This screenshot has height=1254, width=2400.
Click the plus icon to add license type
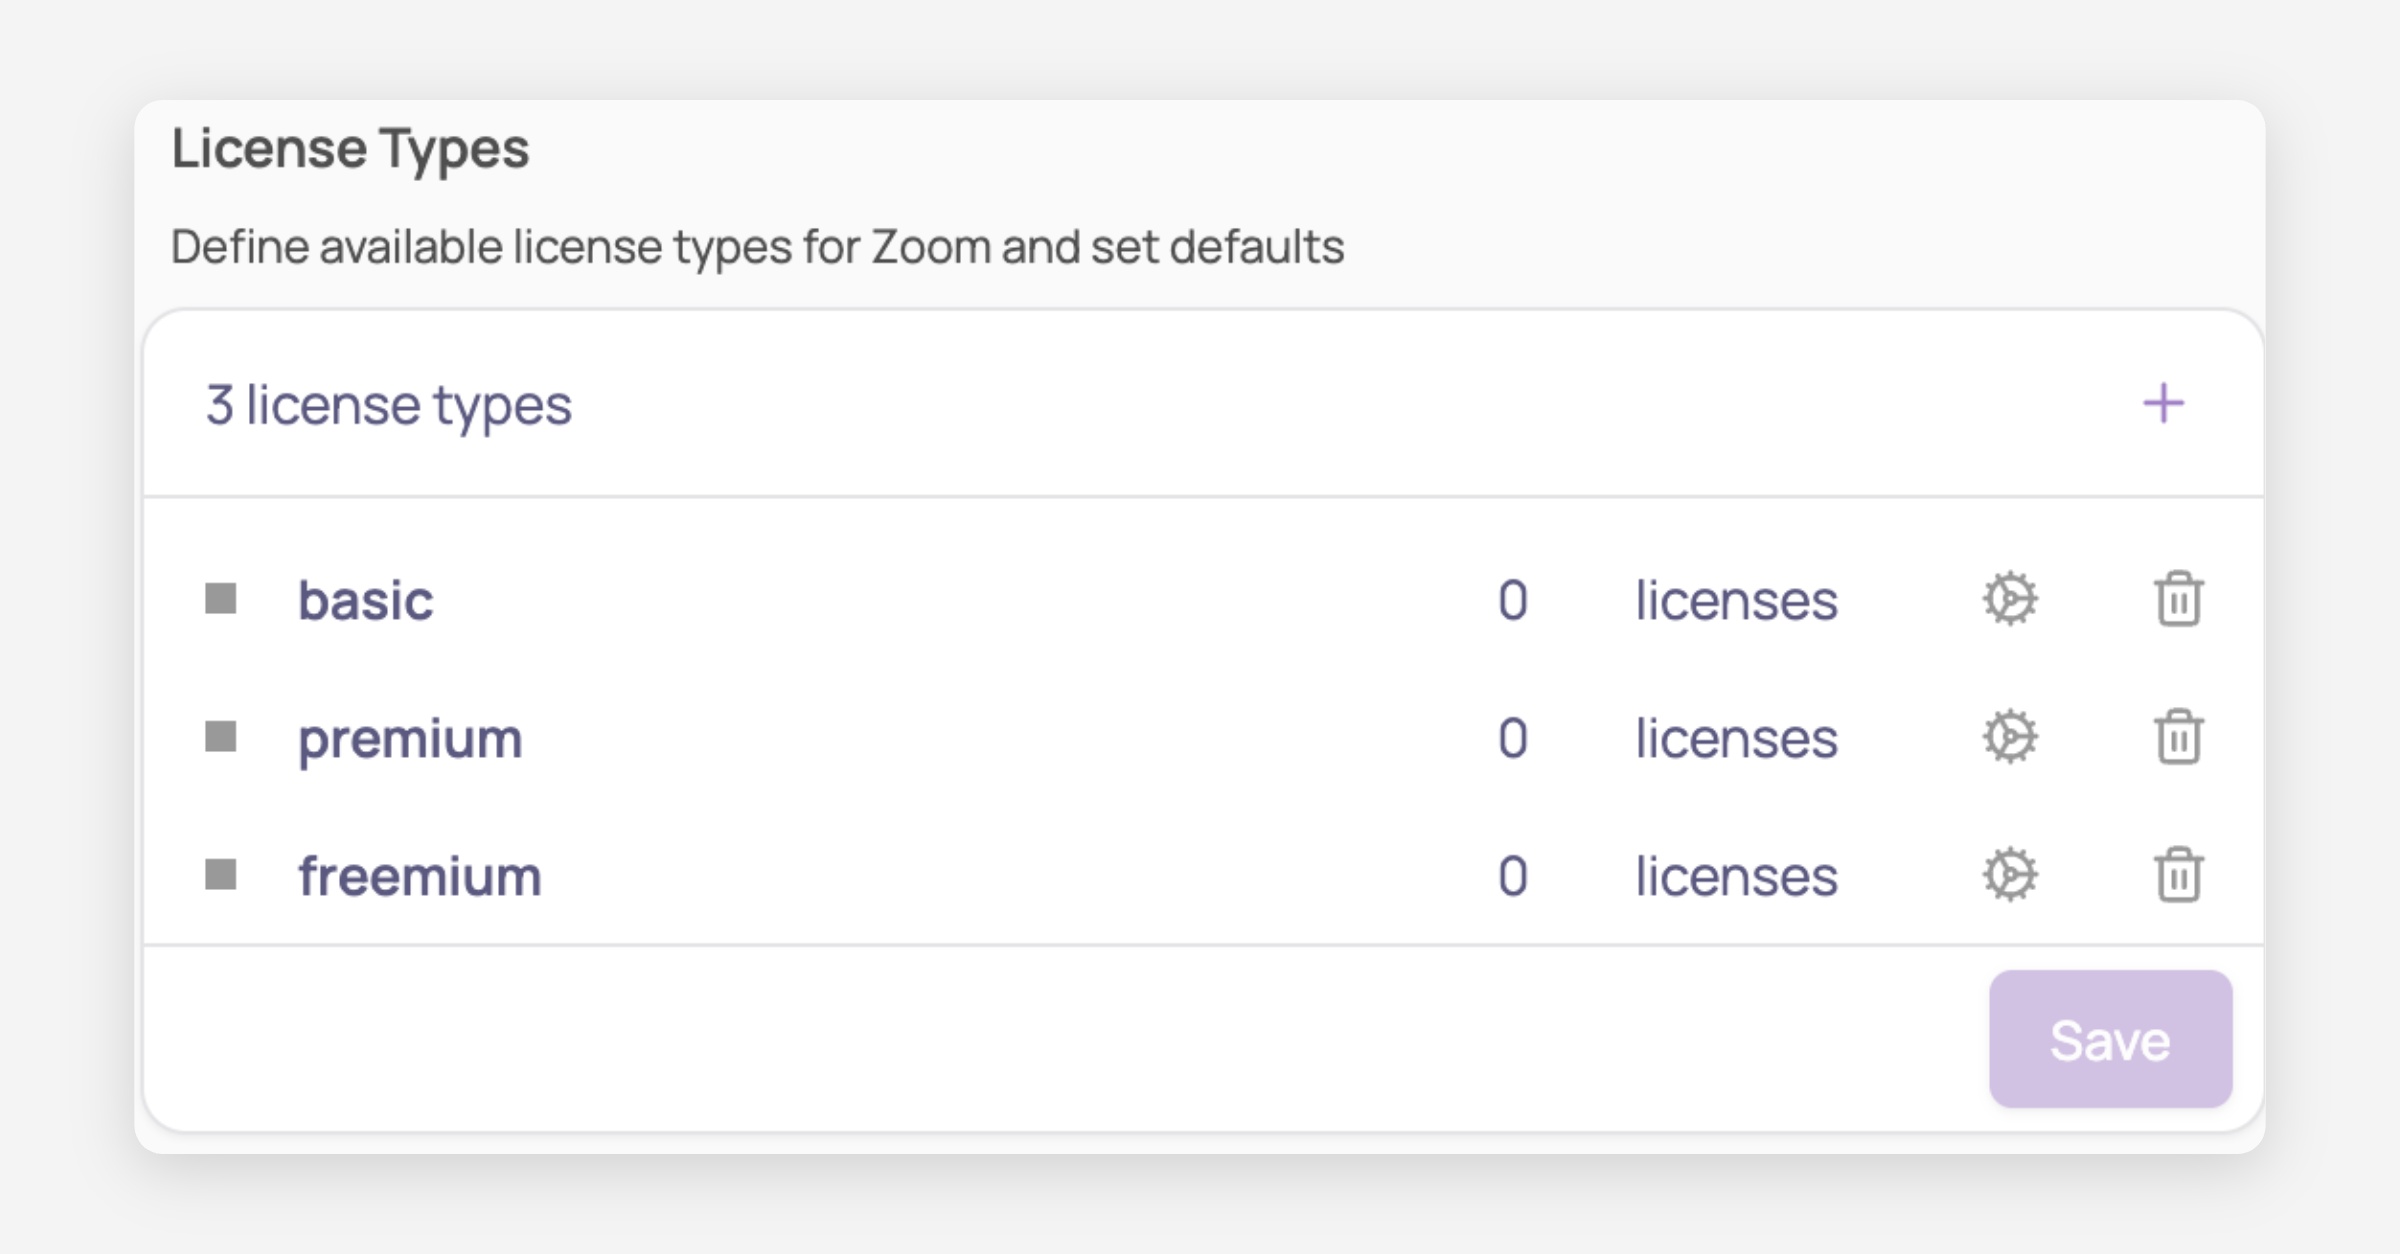[2162, 404]
